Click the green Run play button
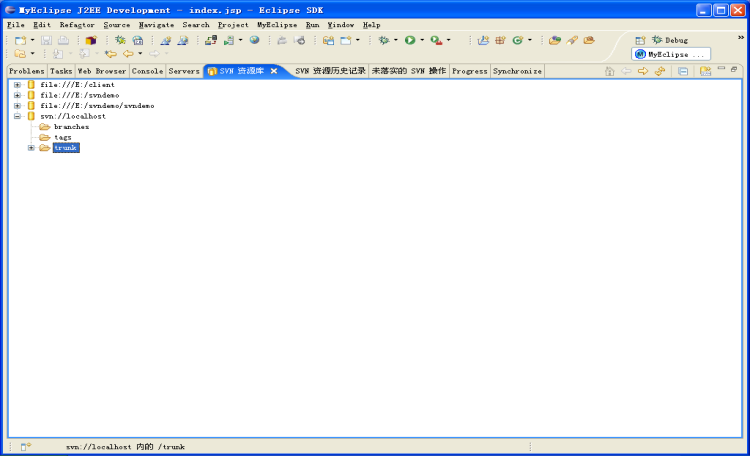 (410, 41)
